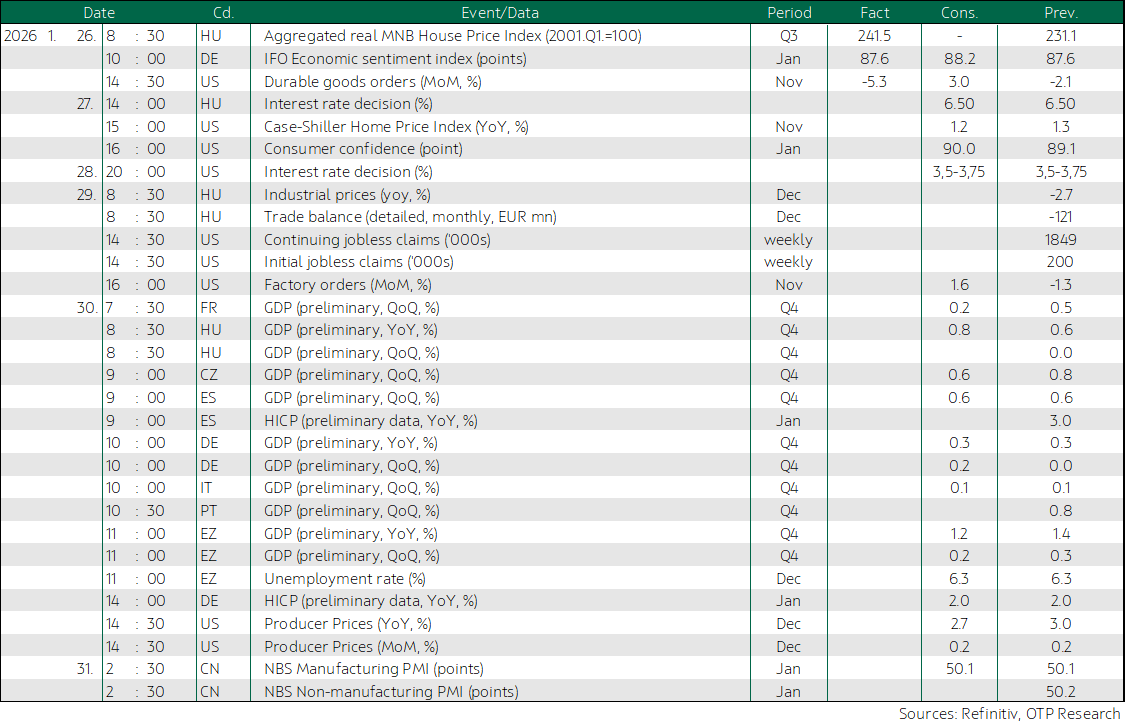Viewport: 1126px width, 726px height.
Task: Click the Trade balance (detailed, monthly) entry
Action: 410,217
